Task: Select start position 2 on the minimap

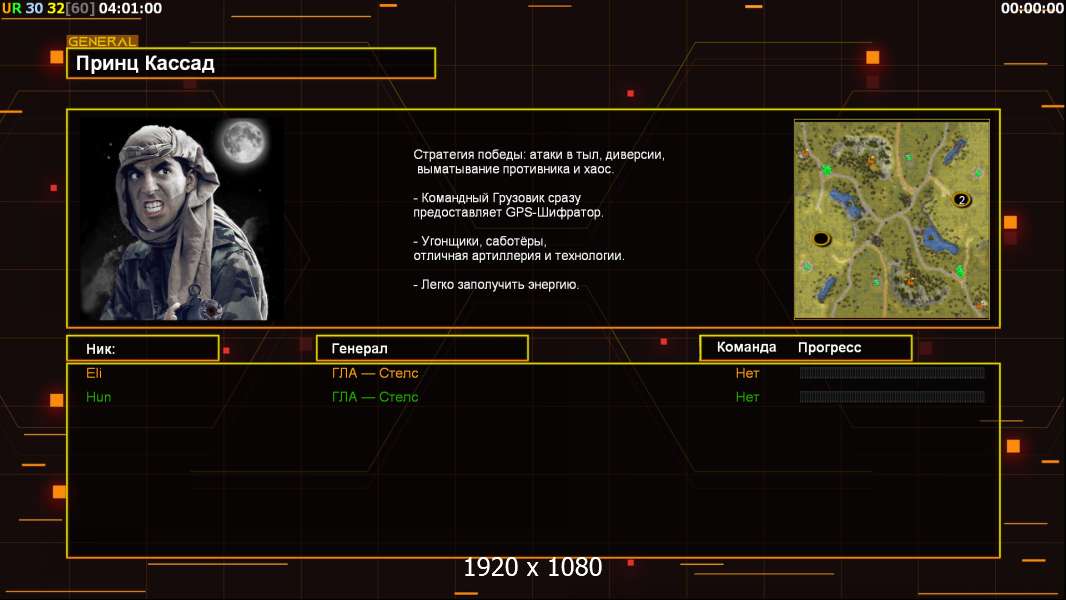Action: click(961, 200)
